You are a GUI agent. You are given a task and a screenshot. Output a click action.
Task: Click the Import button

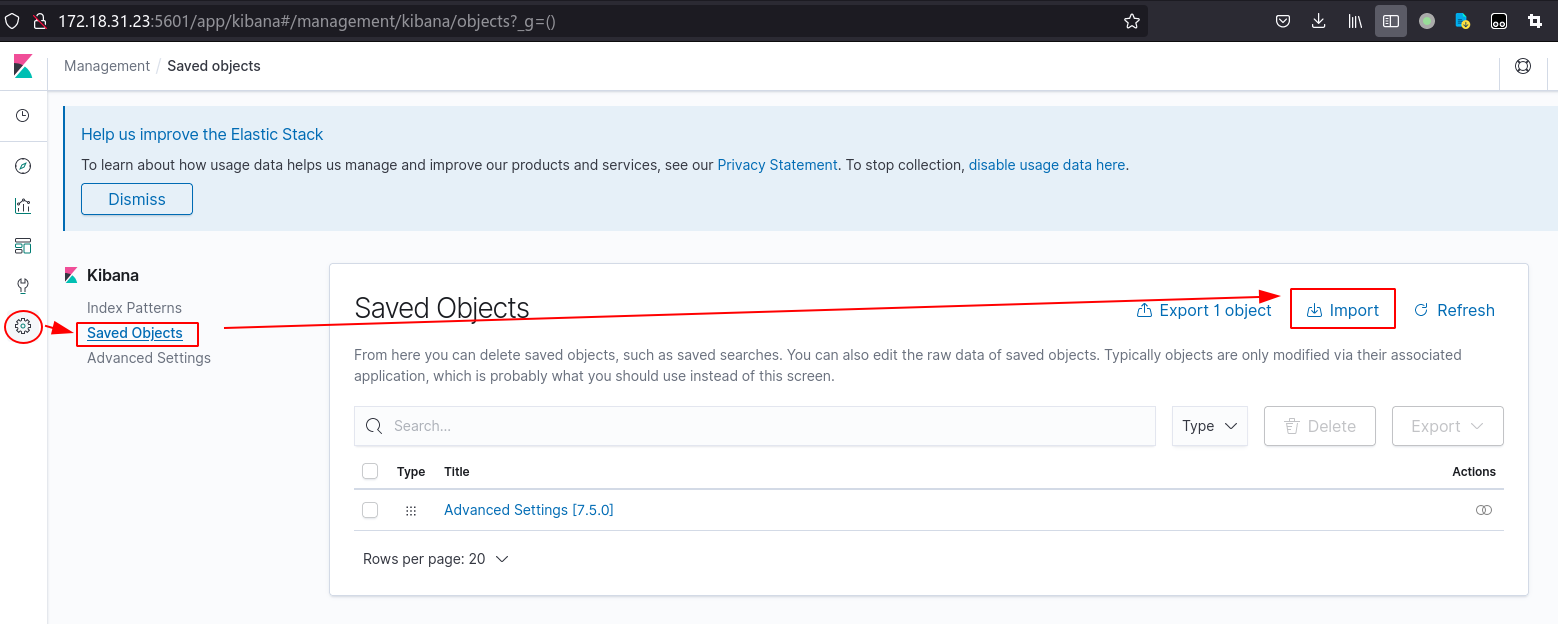point(1343,310)
